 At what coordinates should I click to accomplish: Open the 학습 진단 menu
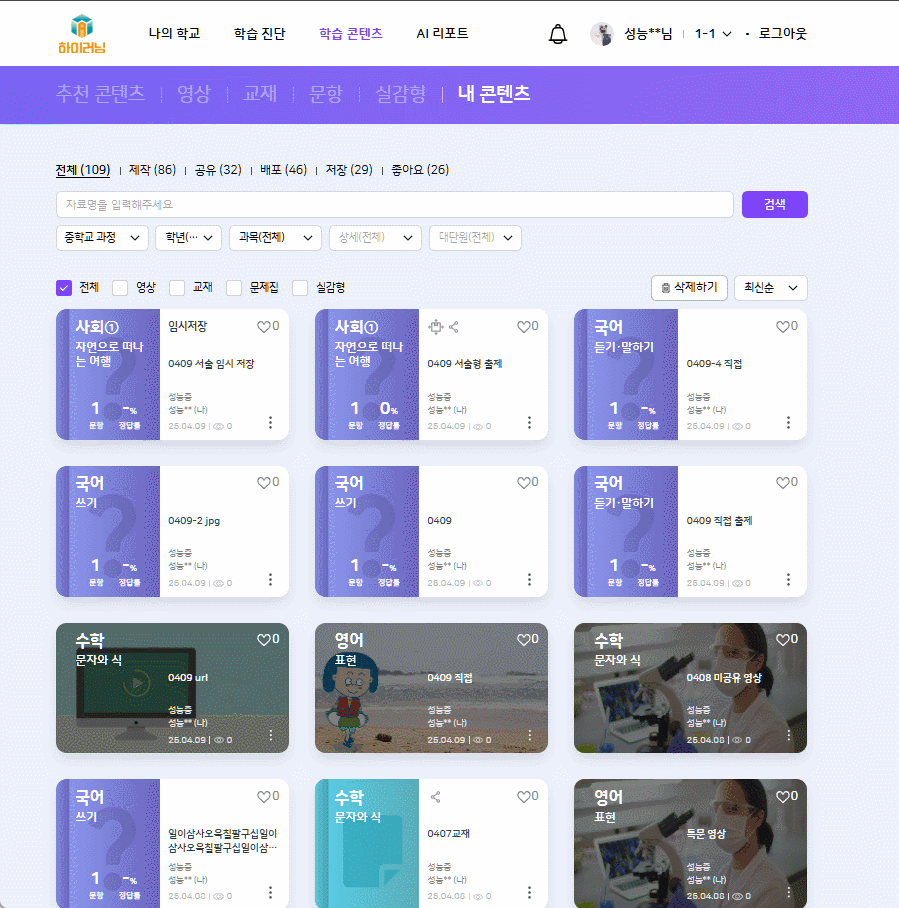[259, 34]
